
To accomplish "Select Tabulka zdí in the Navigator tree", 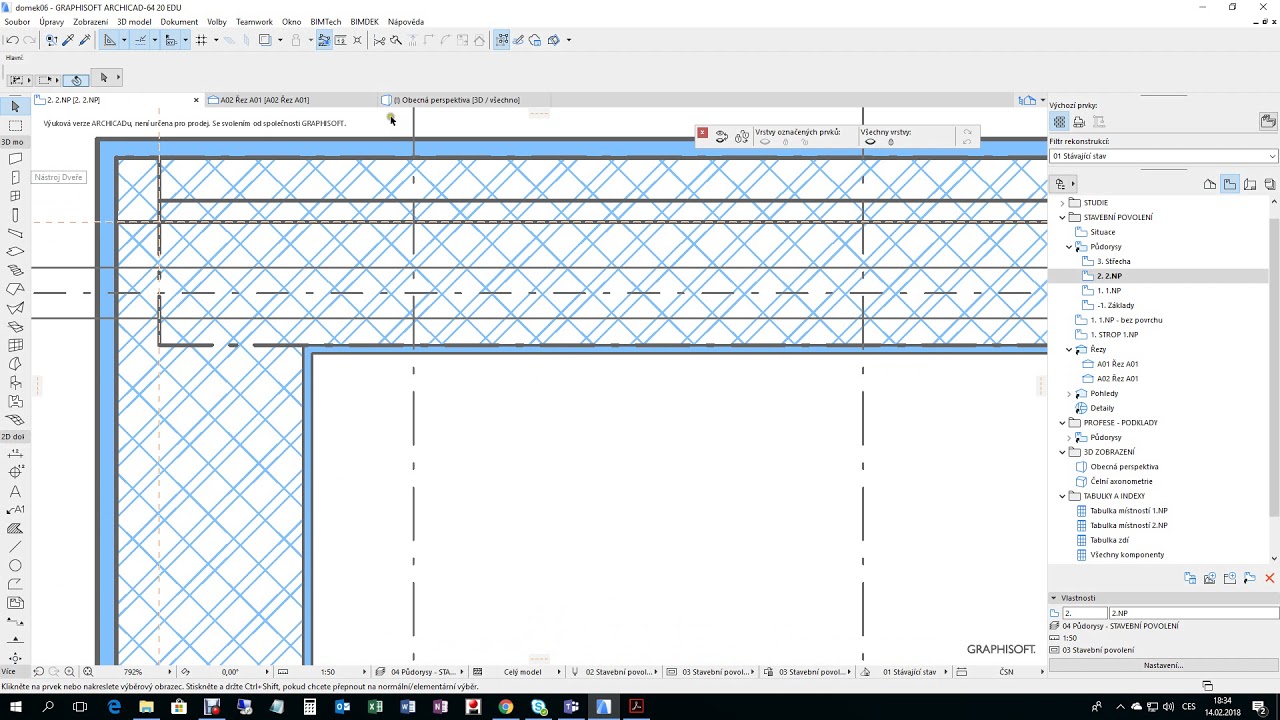I will (x=1109, y=540).
